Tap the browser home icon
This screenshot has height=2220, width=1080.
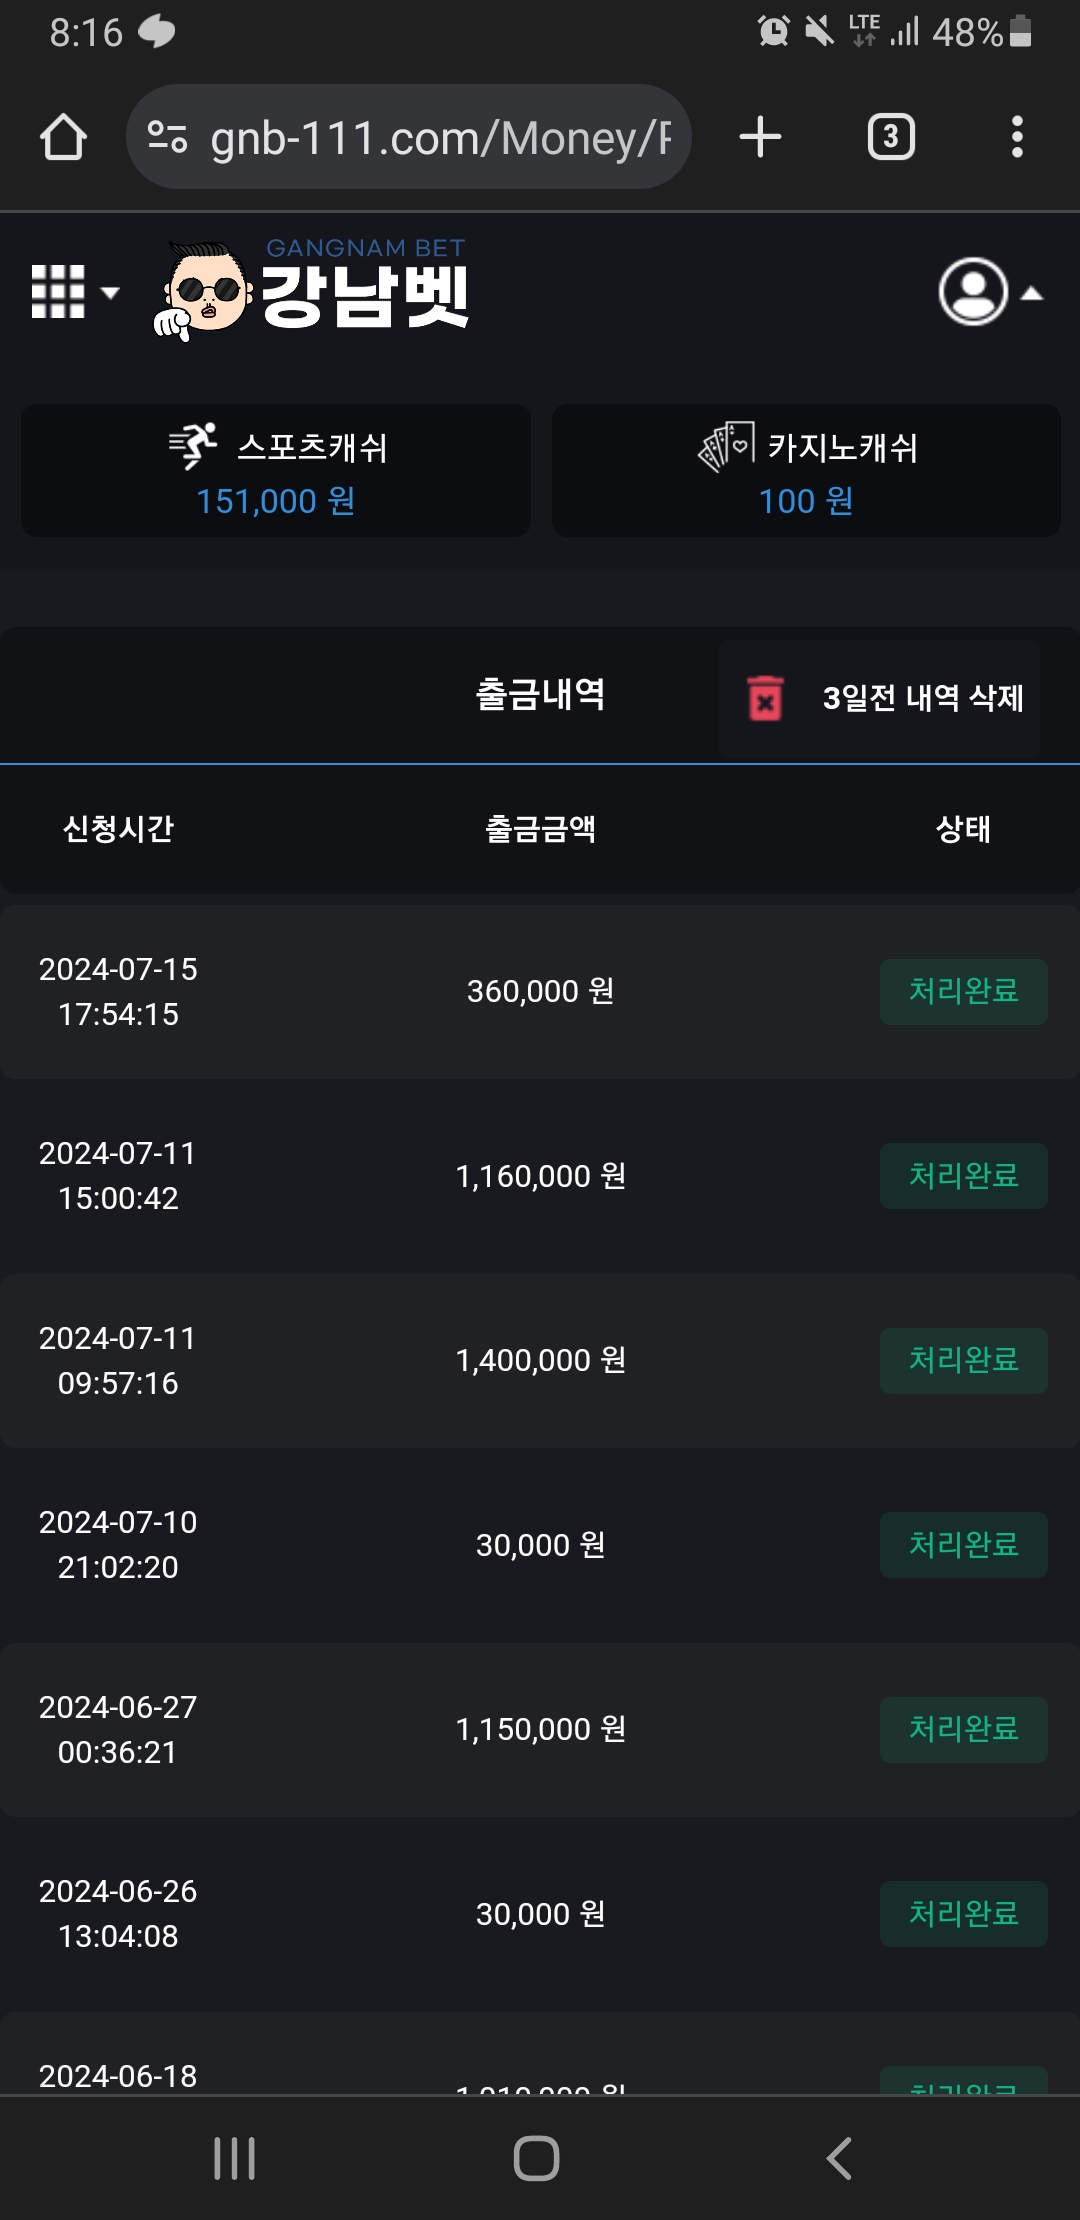63,137
